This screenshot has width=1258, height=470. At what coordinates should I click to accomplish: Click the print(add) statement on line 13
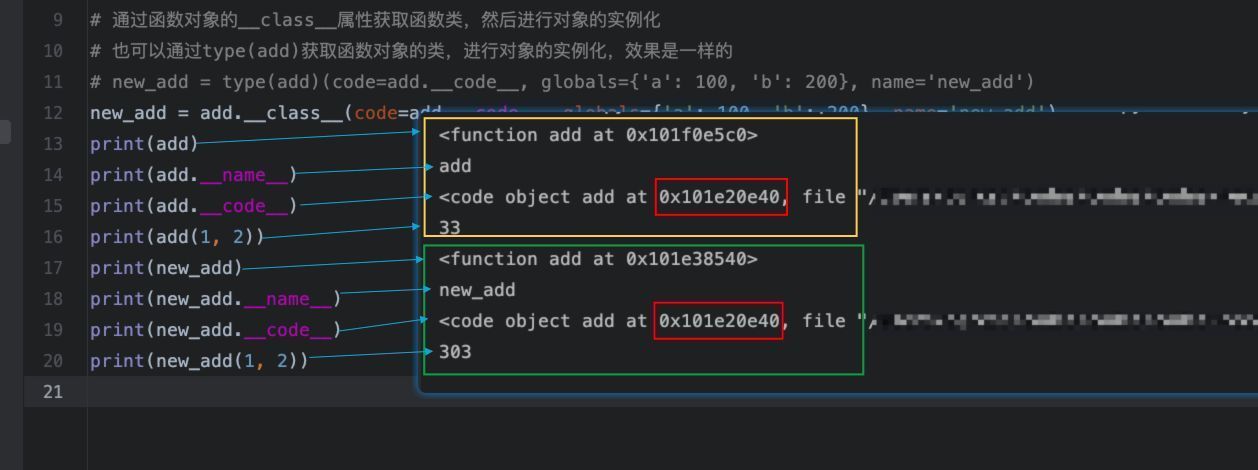coord(144,144)
